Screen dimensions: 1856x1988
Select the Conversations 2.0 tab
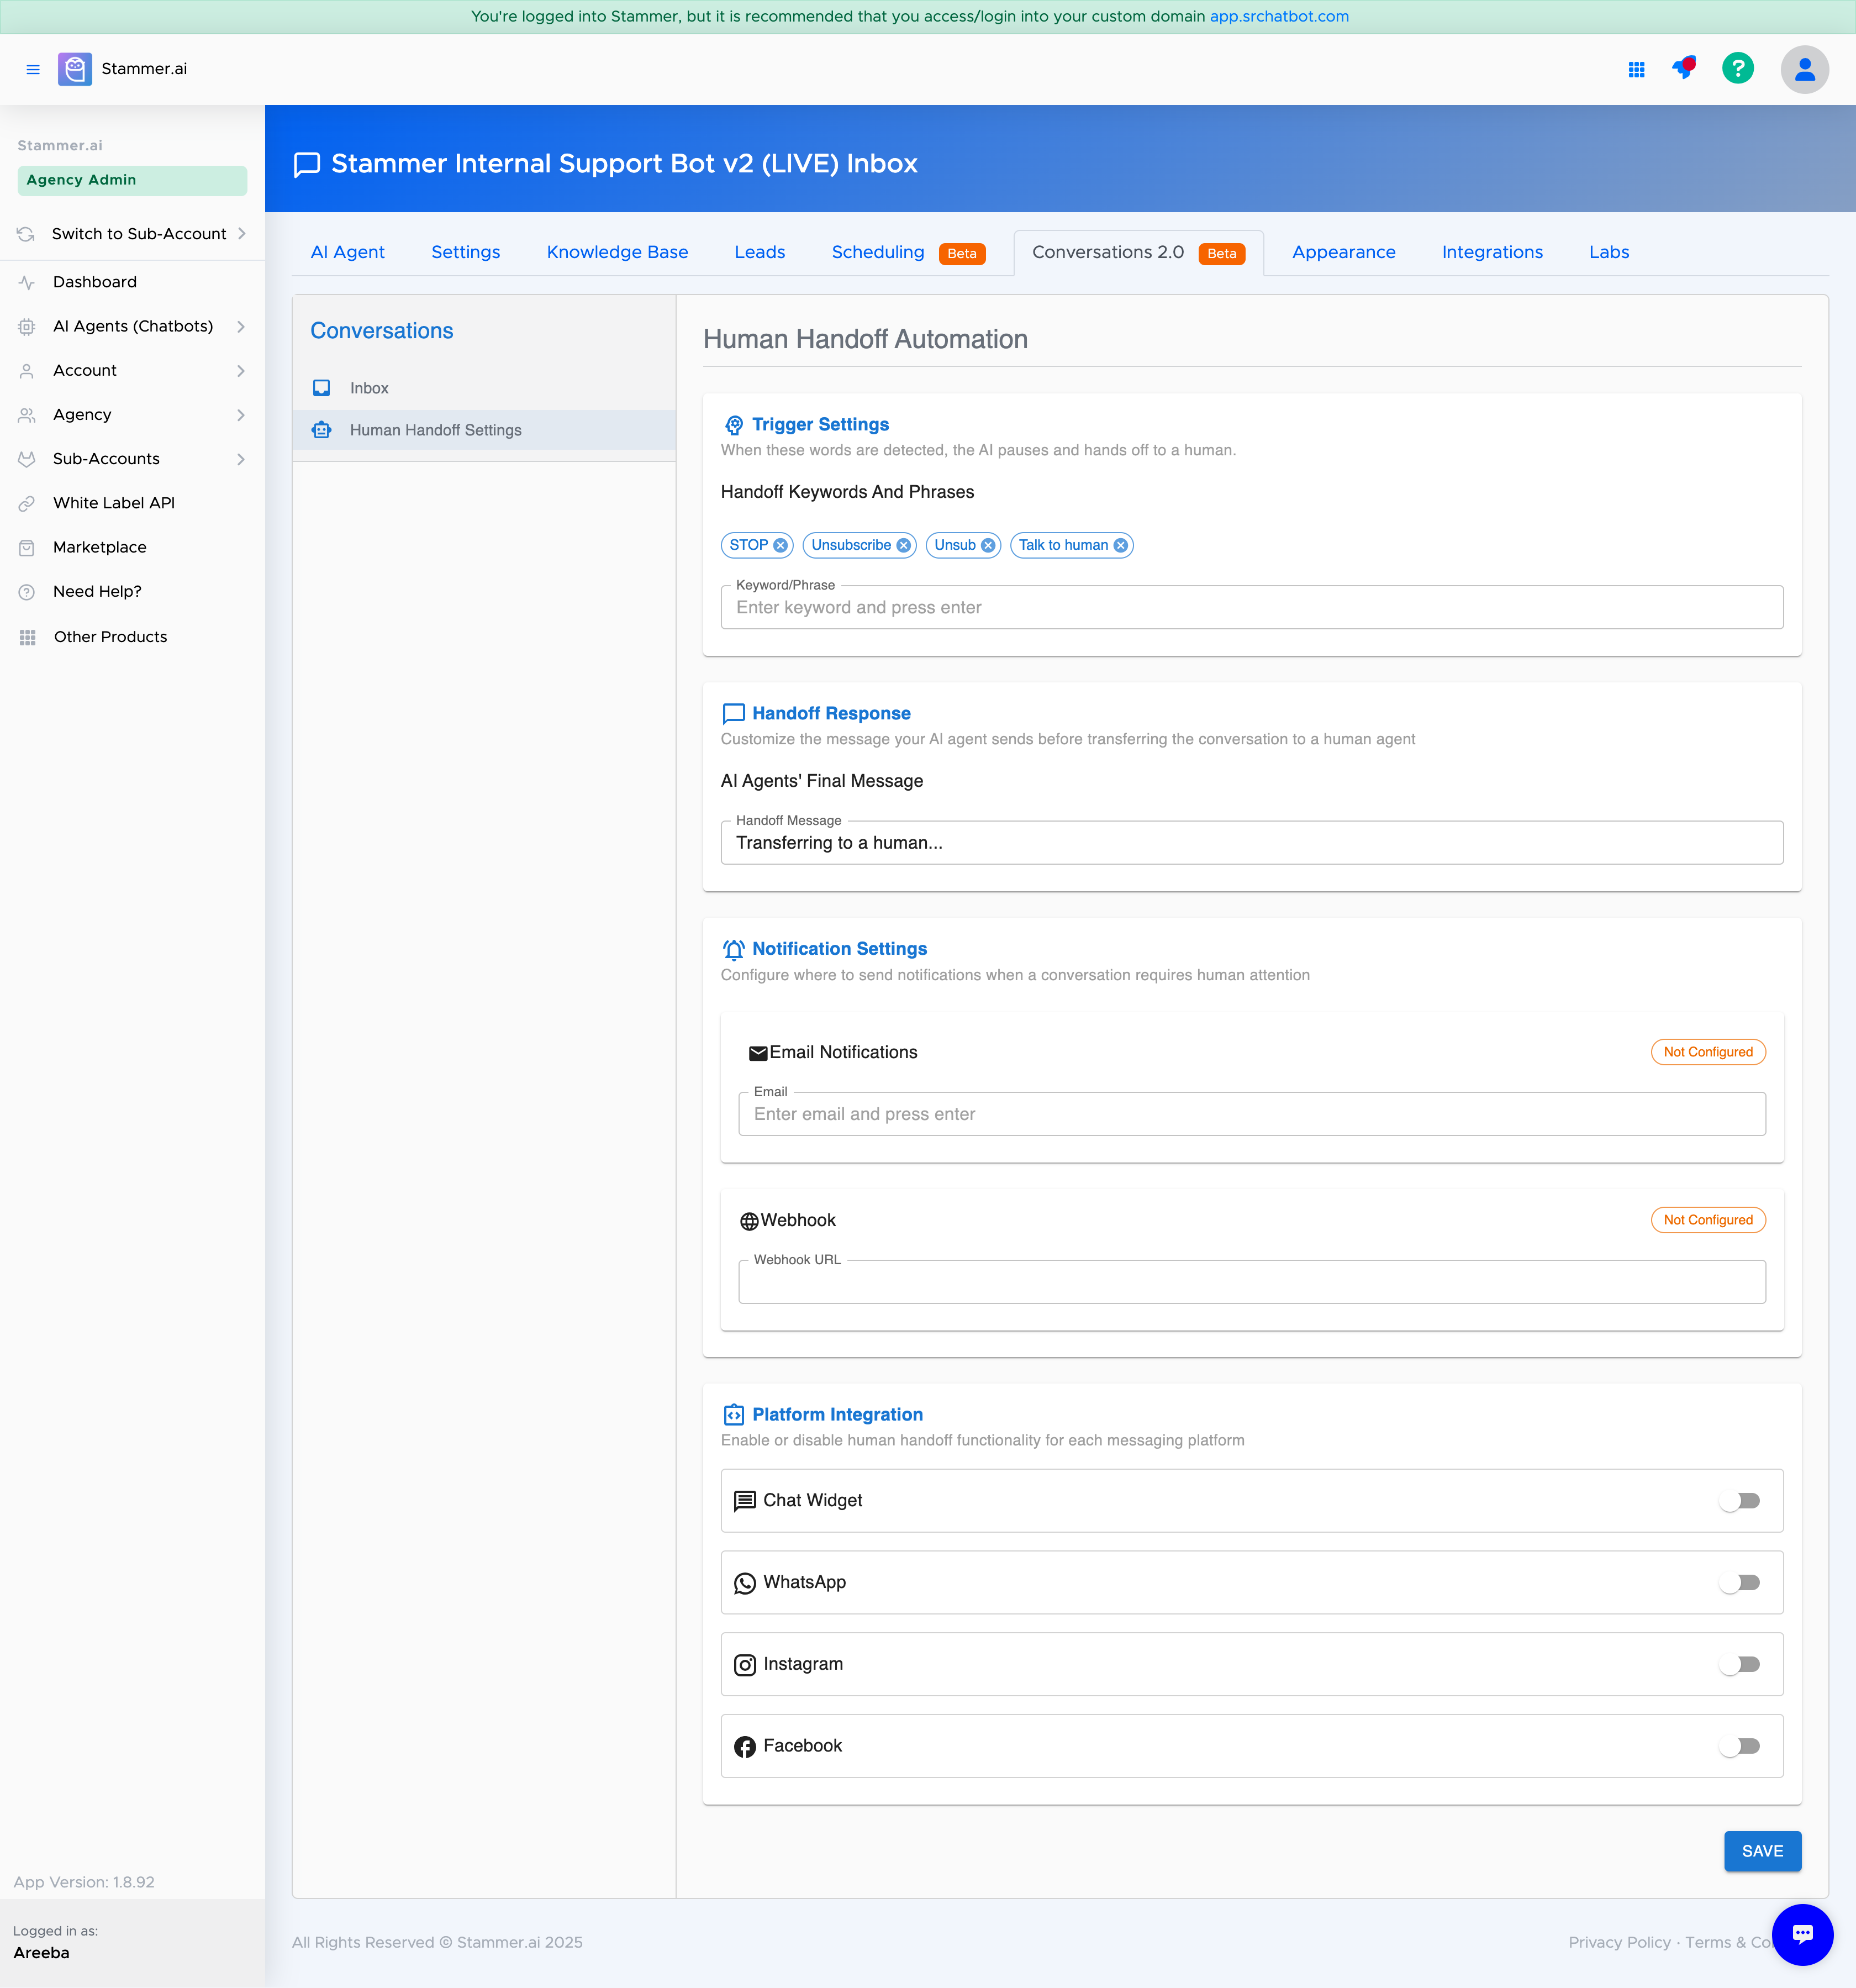(x=1138, y=252)
